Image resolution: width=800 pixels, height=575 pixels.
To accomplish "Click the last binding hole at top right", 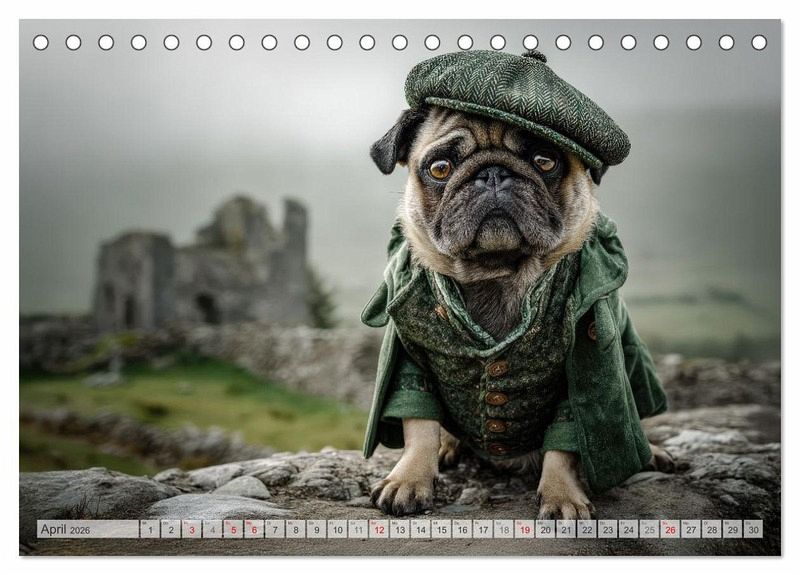I will pos(759,42).
